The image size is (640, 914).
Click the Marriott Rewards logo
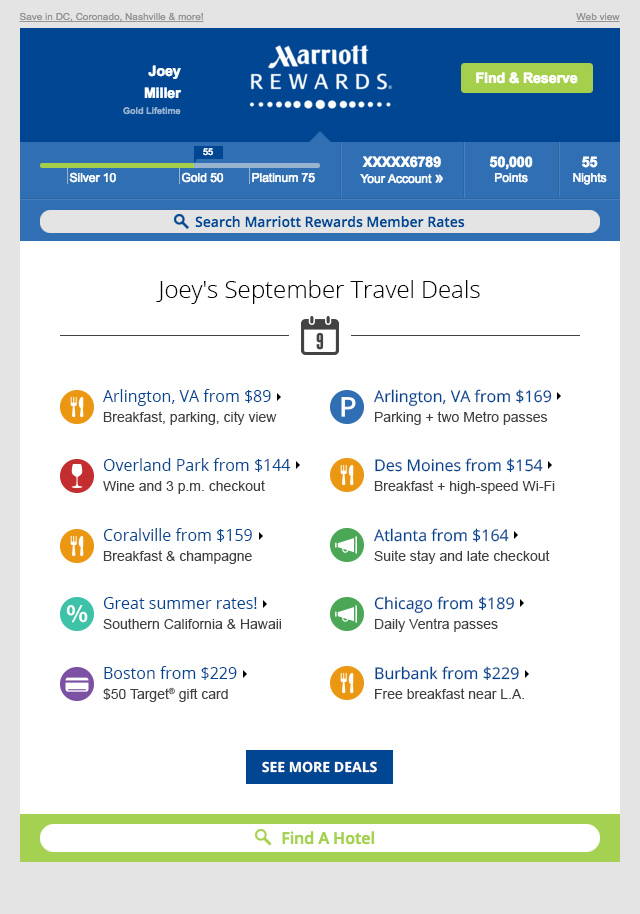320,76
